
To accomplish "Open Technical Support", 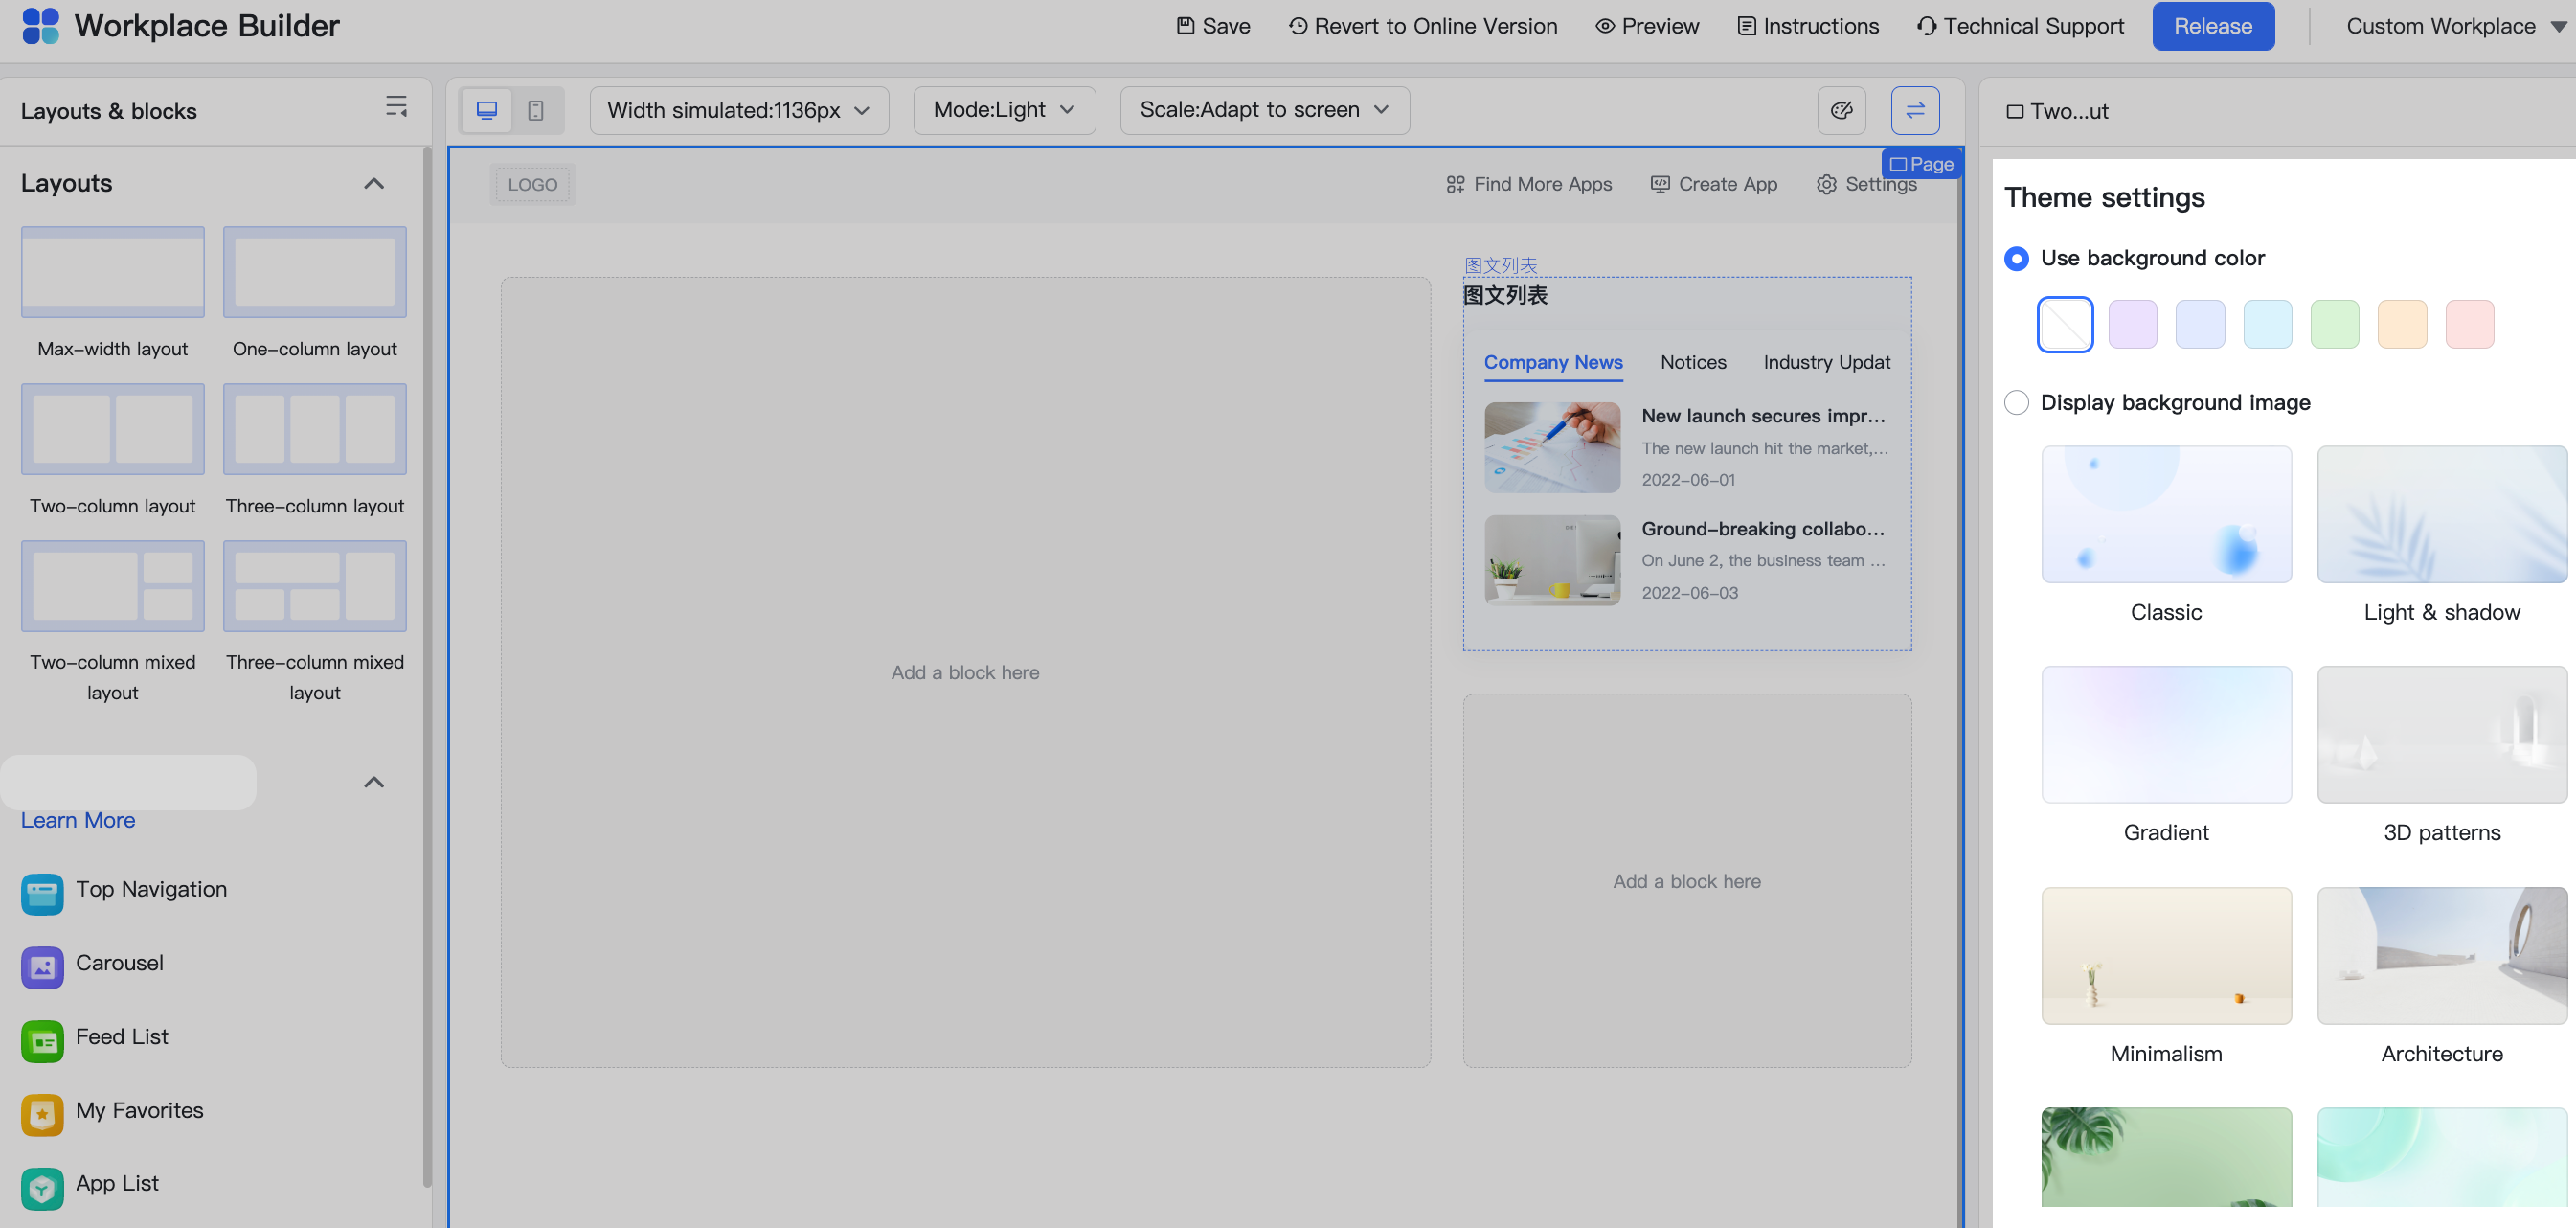I will [x=2020, y=26].
